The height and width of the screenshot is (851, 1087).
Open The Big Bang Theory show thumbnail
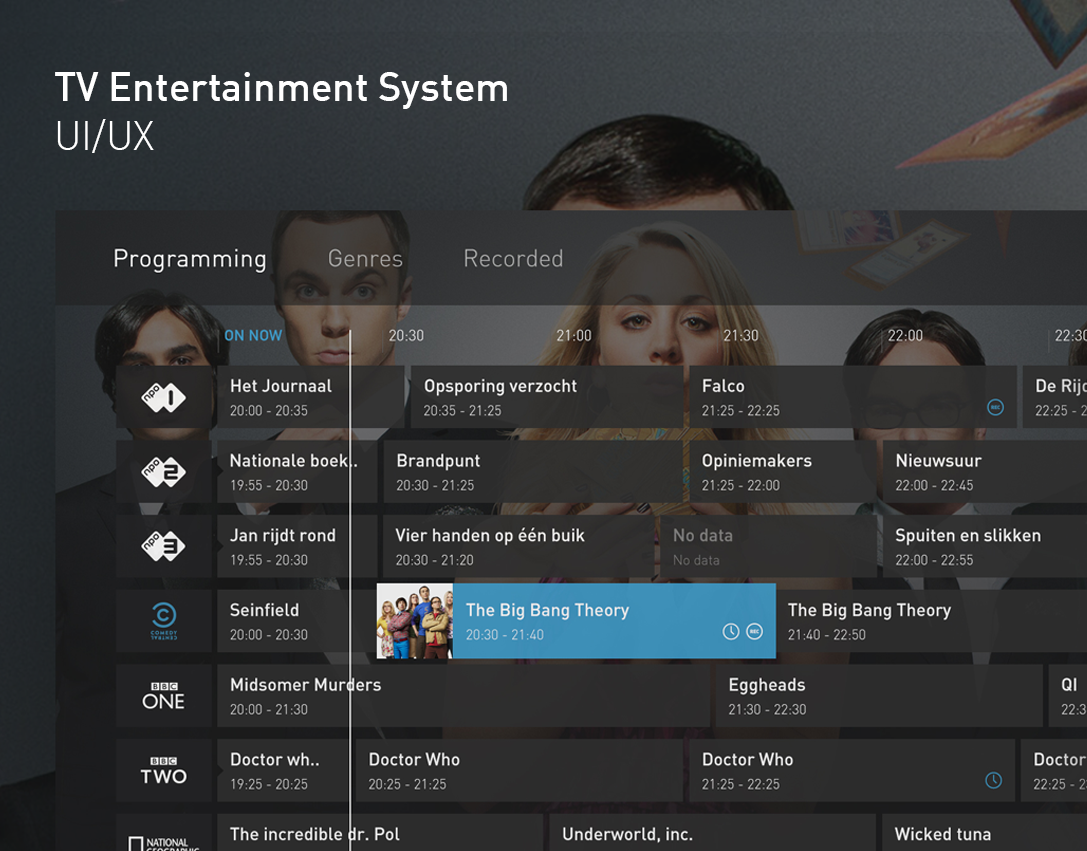point(415,621)
